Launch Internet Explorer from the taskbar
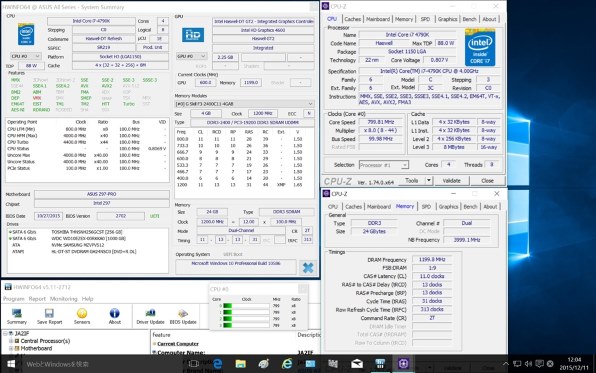The width and height of the screenshot is (596, 373). click(287, 364)
